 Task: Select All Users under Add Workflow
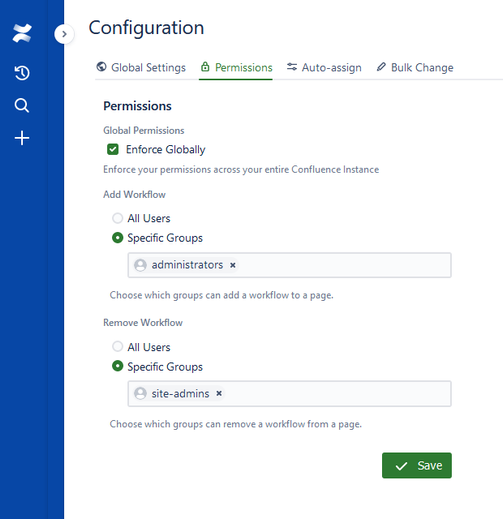pos(117,218)
